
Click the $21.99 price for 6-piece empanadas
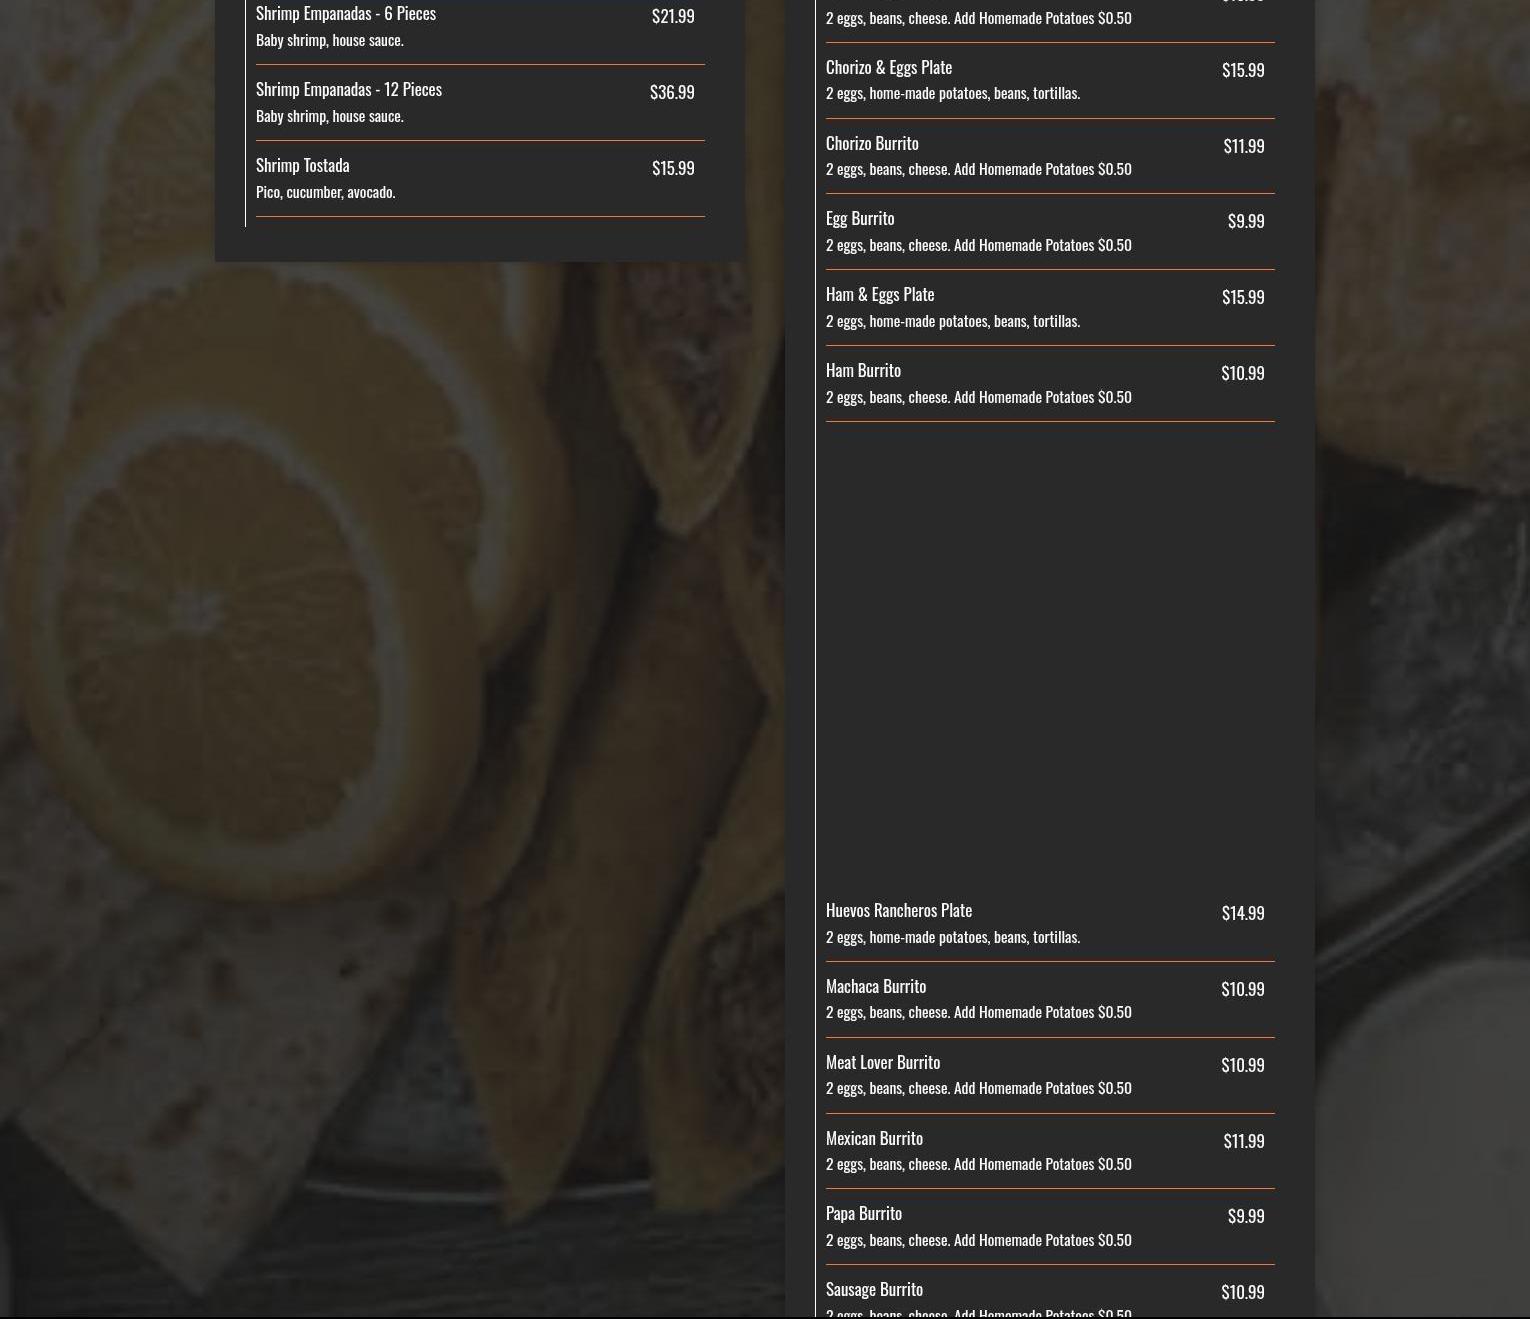pyautogui.click(x=672, y=16)
